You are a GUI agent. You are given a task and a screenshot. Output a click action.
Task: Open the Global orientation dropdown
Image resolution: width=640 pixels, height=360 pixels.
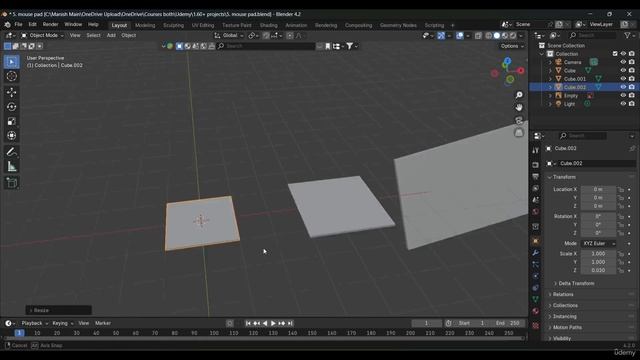pyautogui.click(x=229, y=36)
